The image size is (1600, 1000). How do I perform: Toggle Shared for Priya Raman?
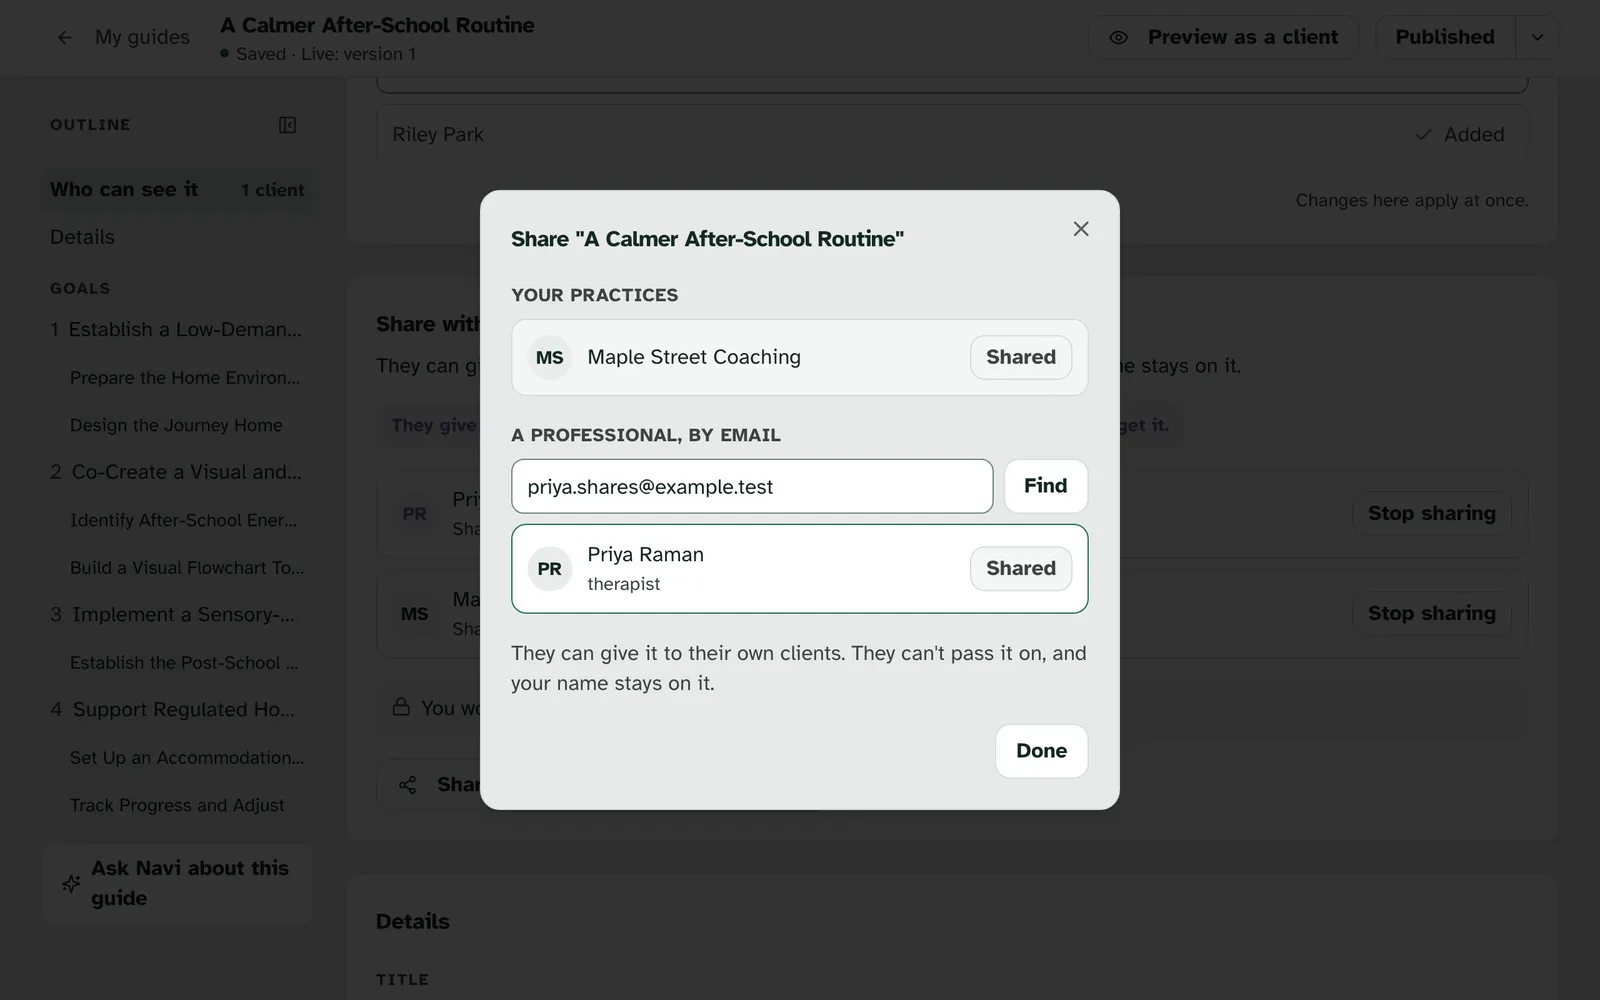(x=1021, y=568)
